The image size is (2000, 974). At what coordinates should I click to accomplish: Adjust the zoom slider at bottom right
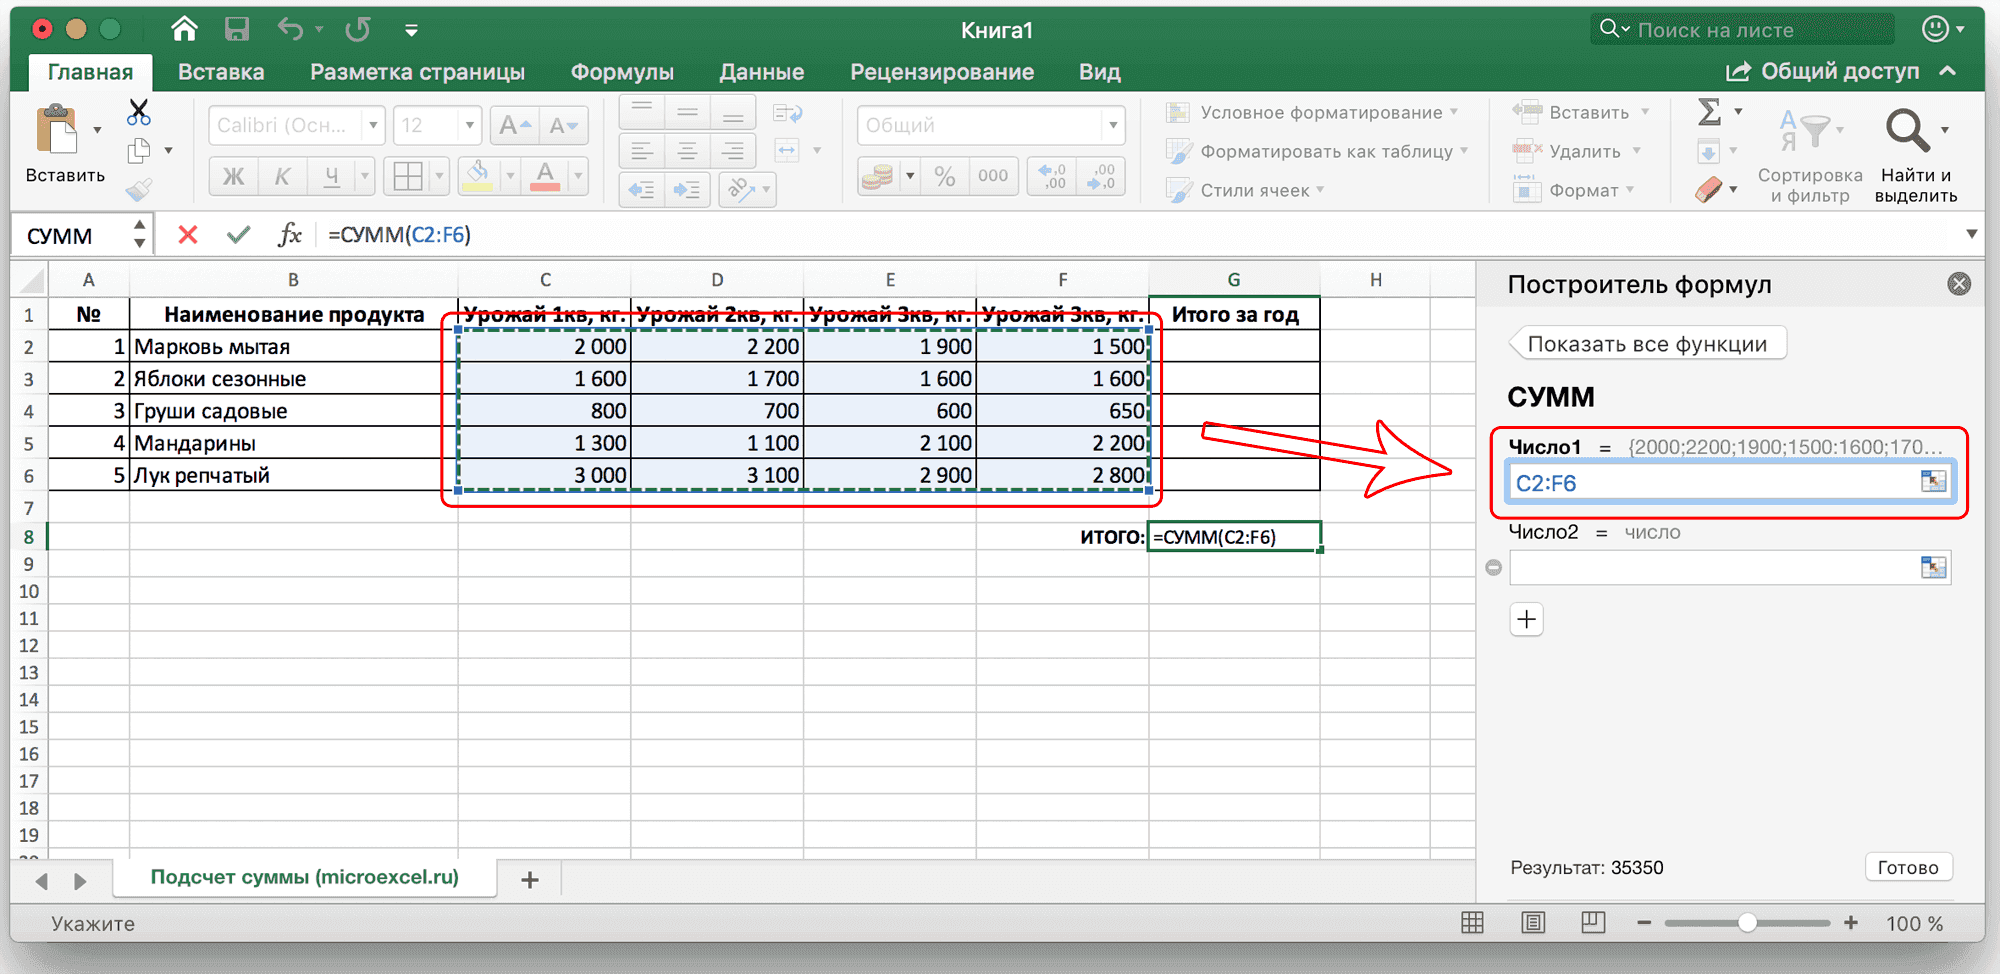click(x=1748, y=923)
